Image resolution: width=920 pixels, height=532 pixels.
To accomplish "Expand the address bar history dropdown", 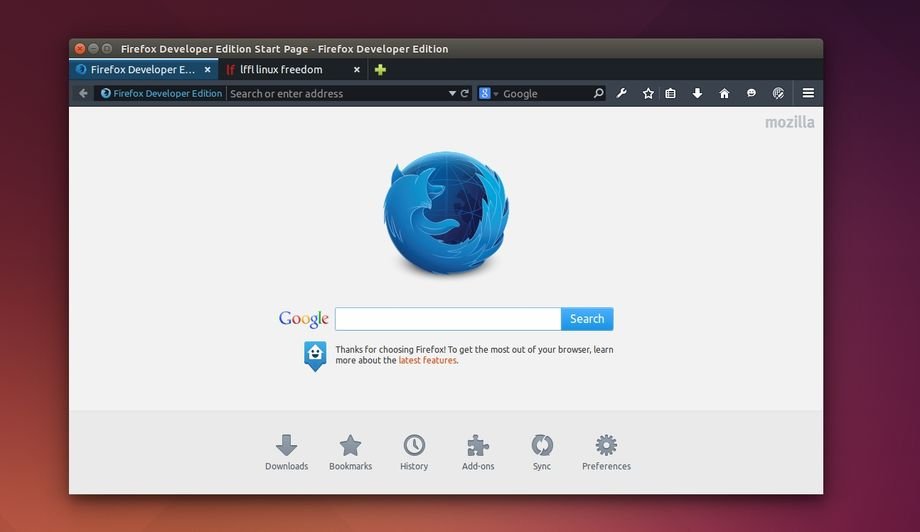I will tap(452, 93).
